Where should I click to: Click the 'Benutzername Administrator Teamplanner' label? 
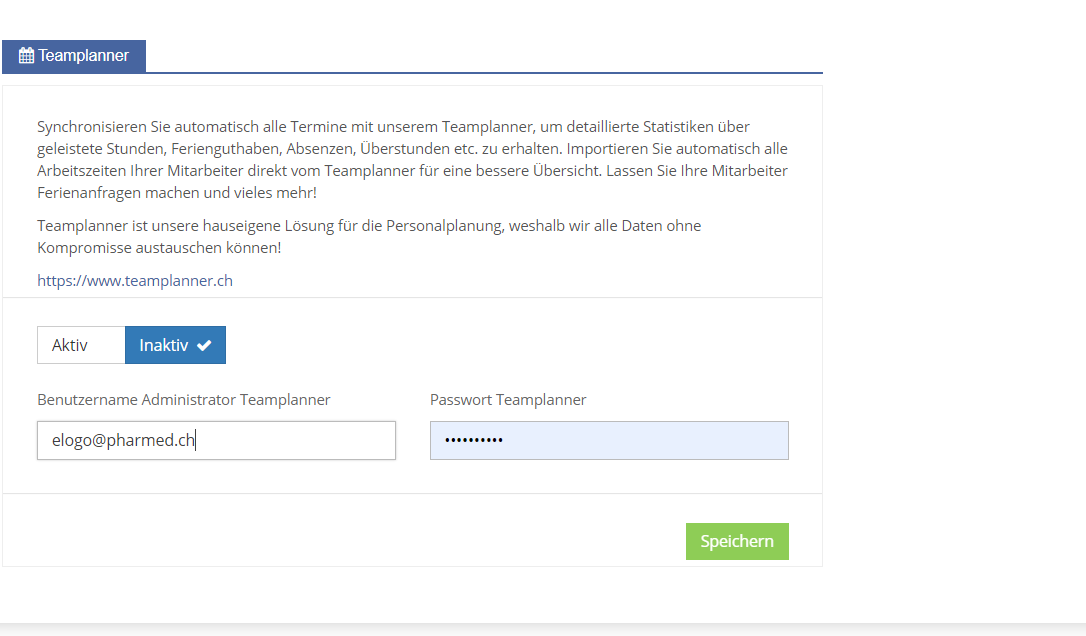184,400
